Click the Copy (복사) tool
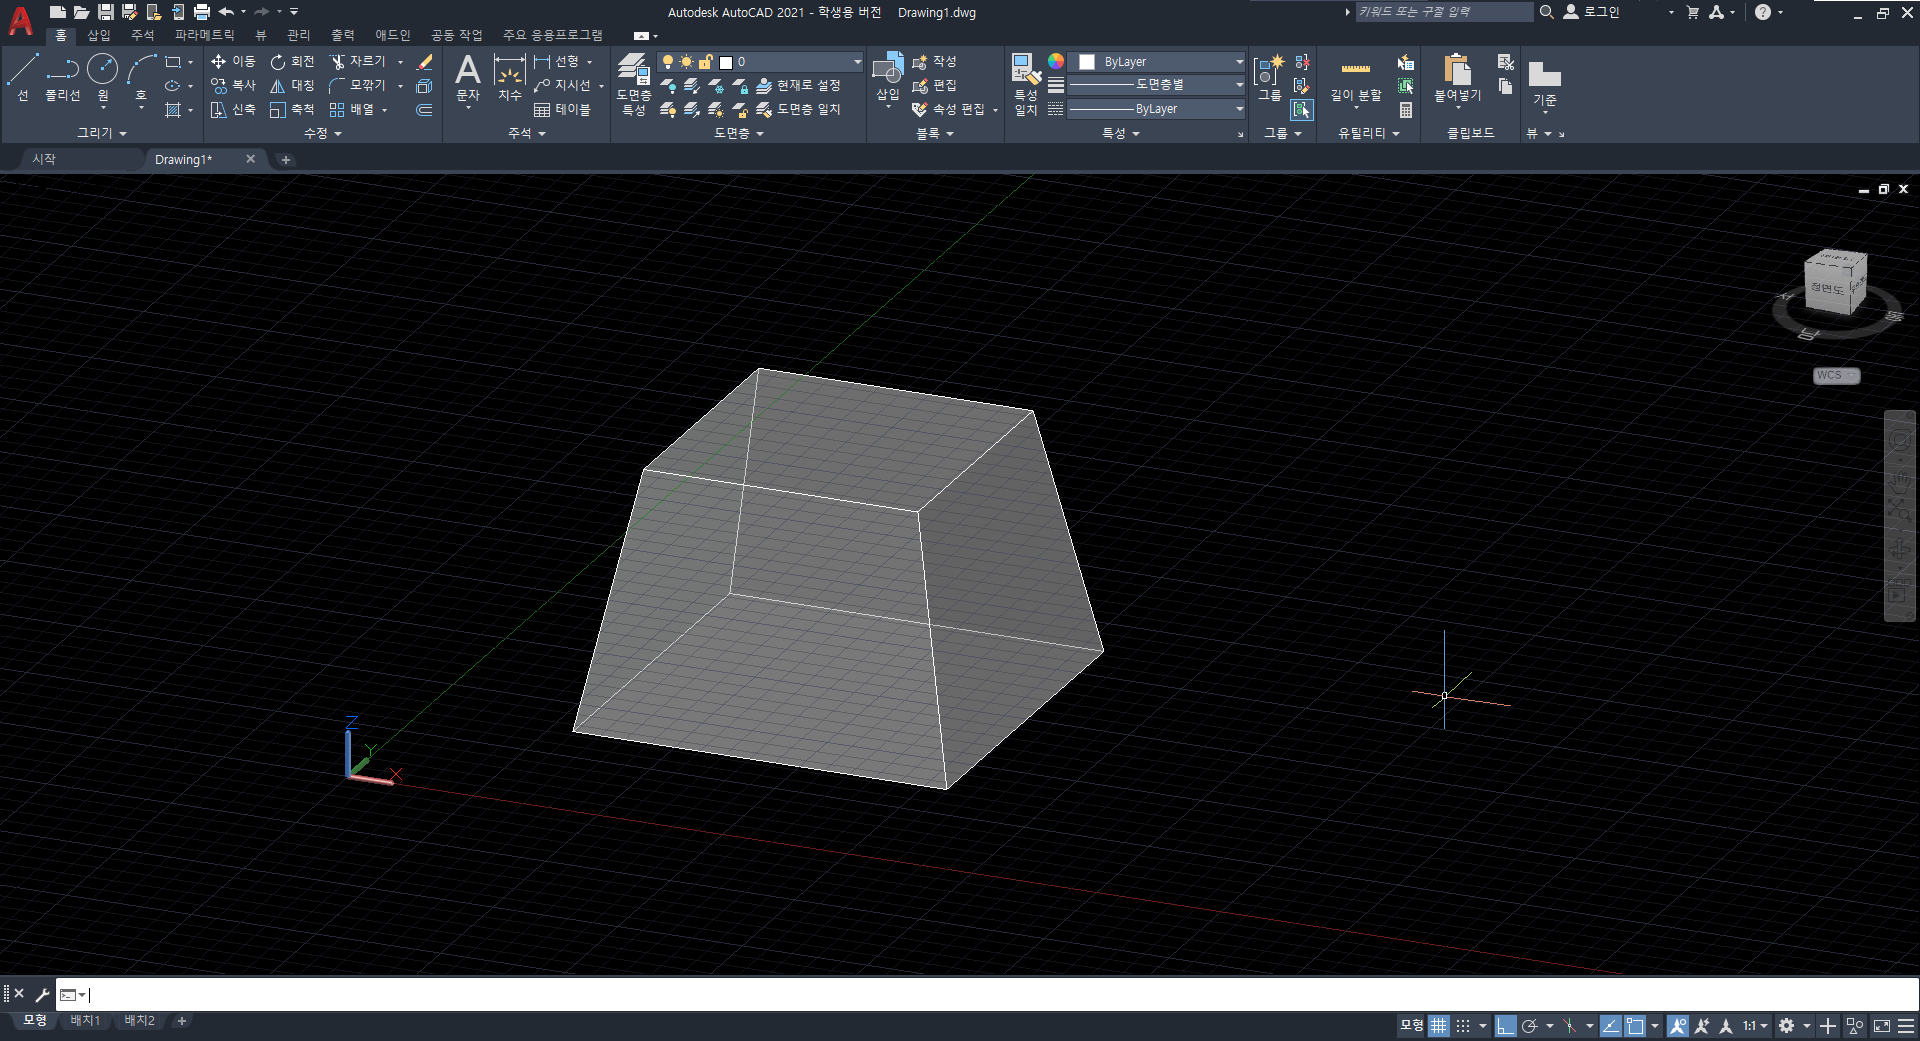Viewport: 1920px width, 1041px height. 233,86
